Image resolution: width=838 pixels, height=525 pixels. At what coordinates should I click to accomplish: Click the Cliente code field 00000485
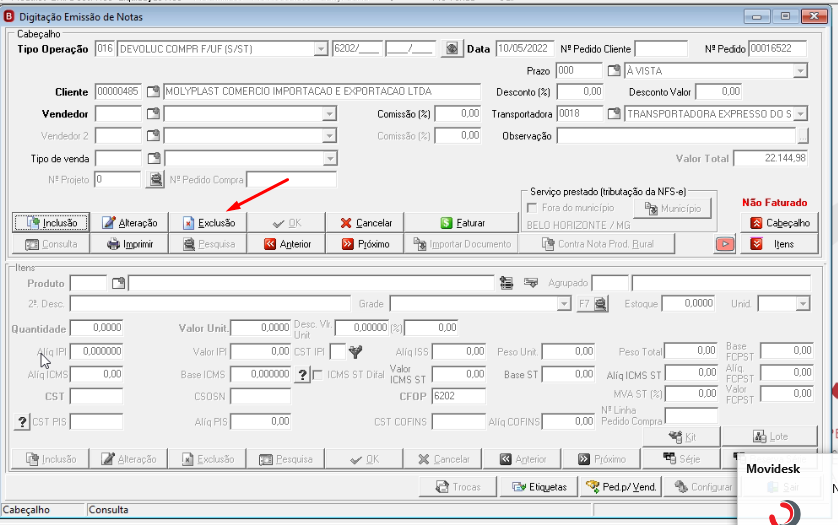click(x=118, y=91)
